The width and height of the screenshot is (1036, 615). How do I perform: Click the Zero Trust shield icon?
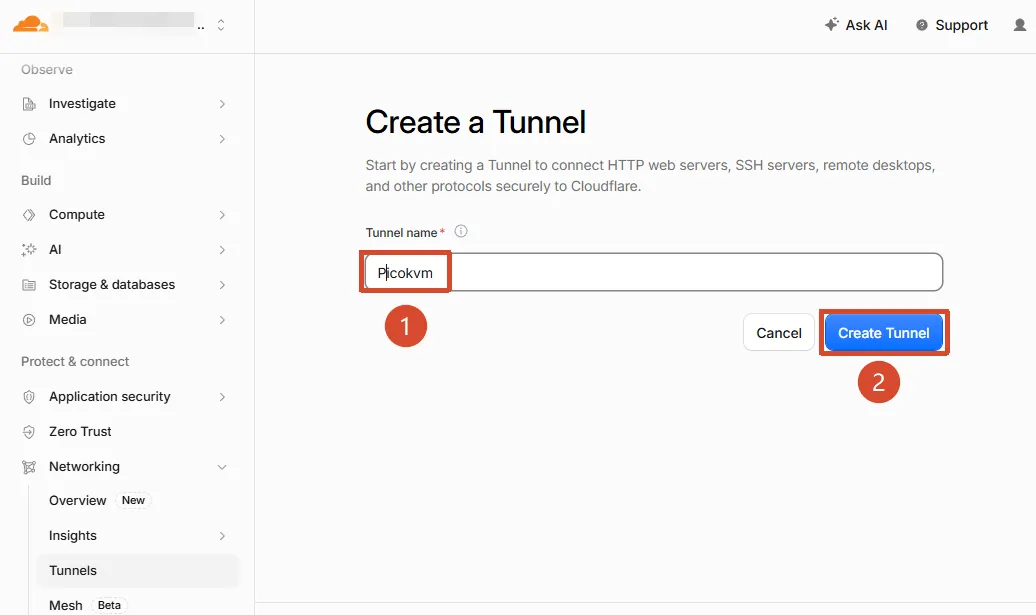[29, 431]
